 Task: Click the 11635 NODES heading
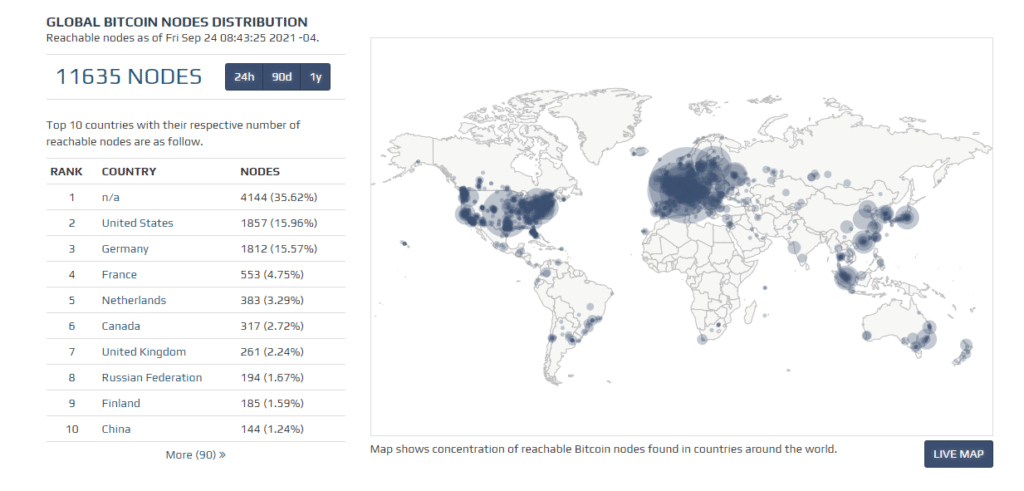coord(129,76)
